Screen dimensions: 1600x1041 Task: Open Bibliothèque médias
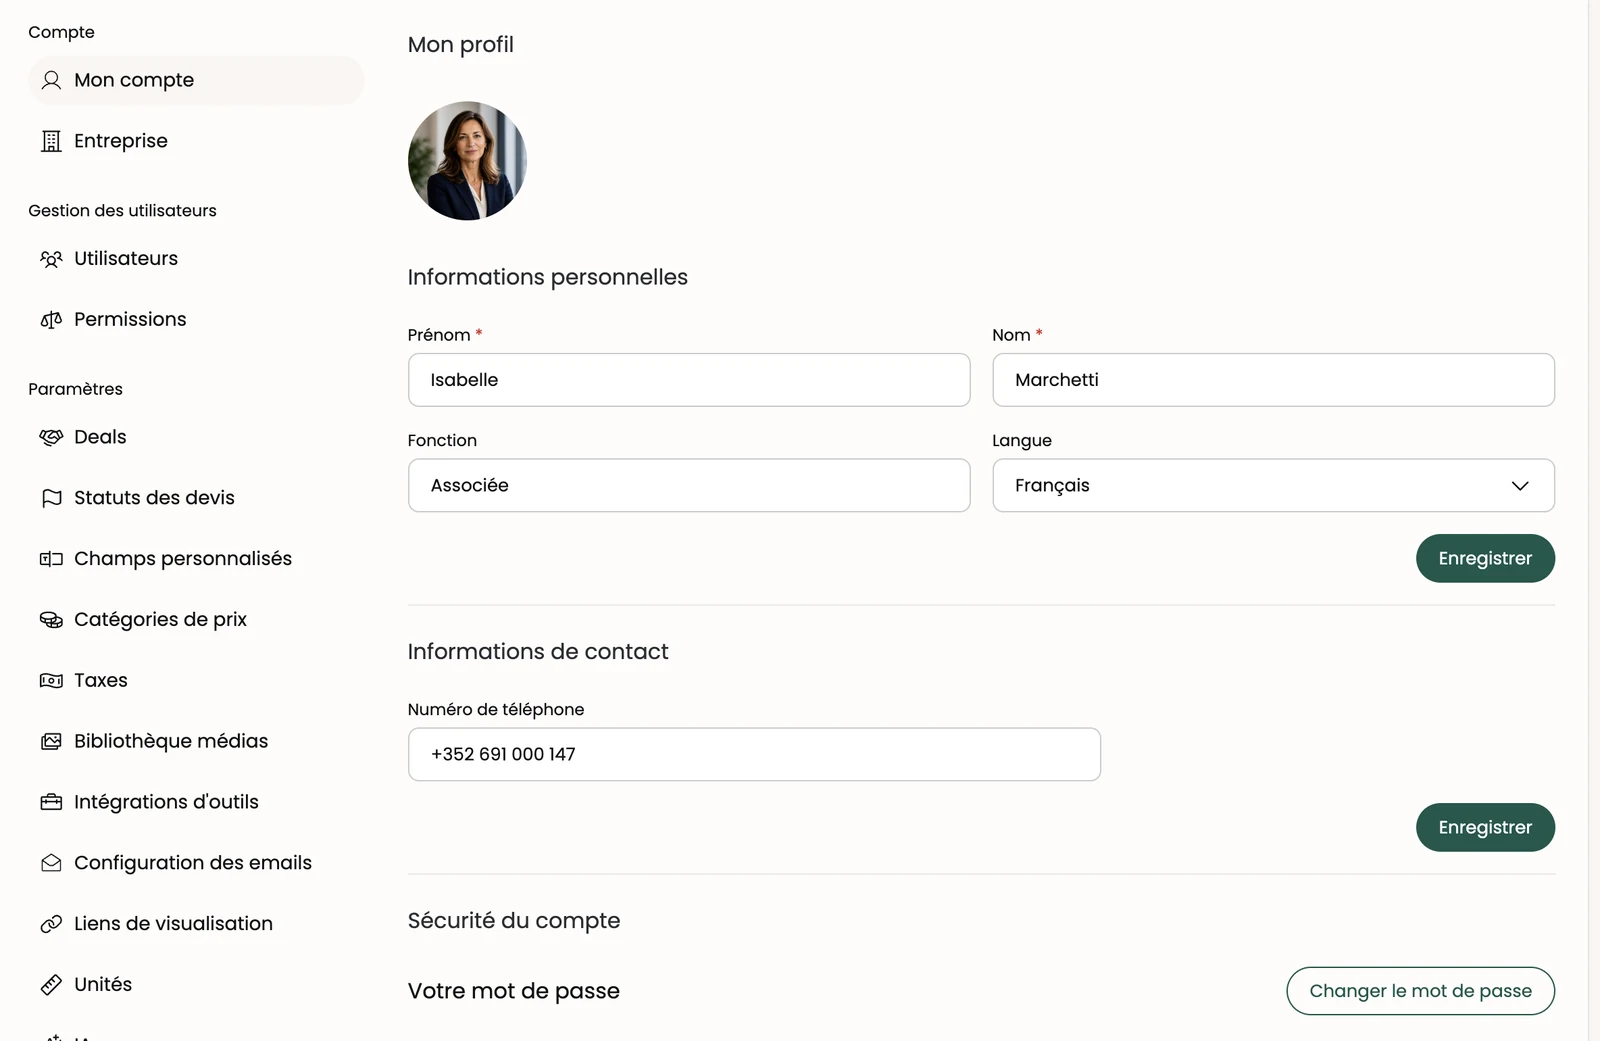click(196, 742)
